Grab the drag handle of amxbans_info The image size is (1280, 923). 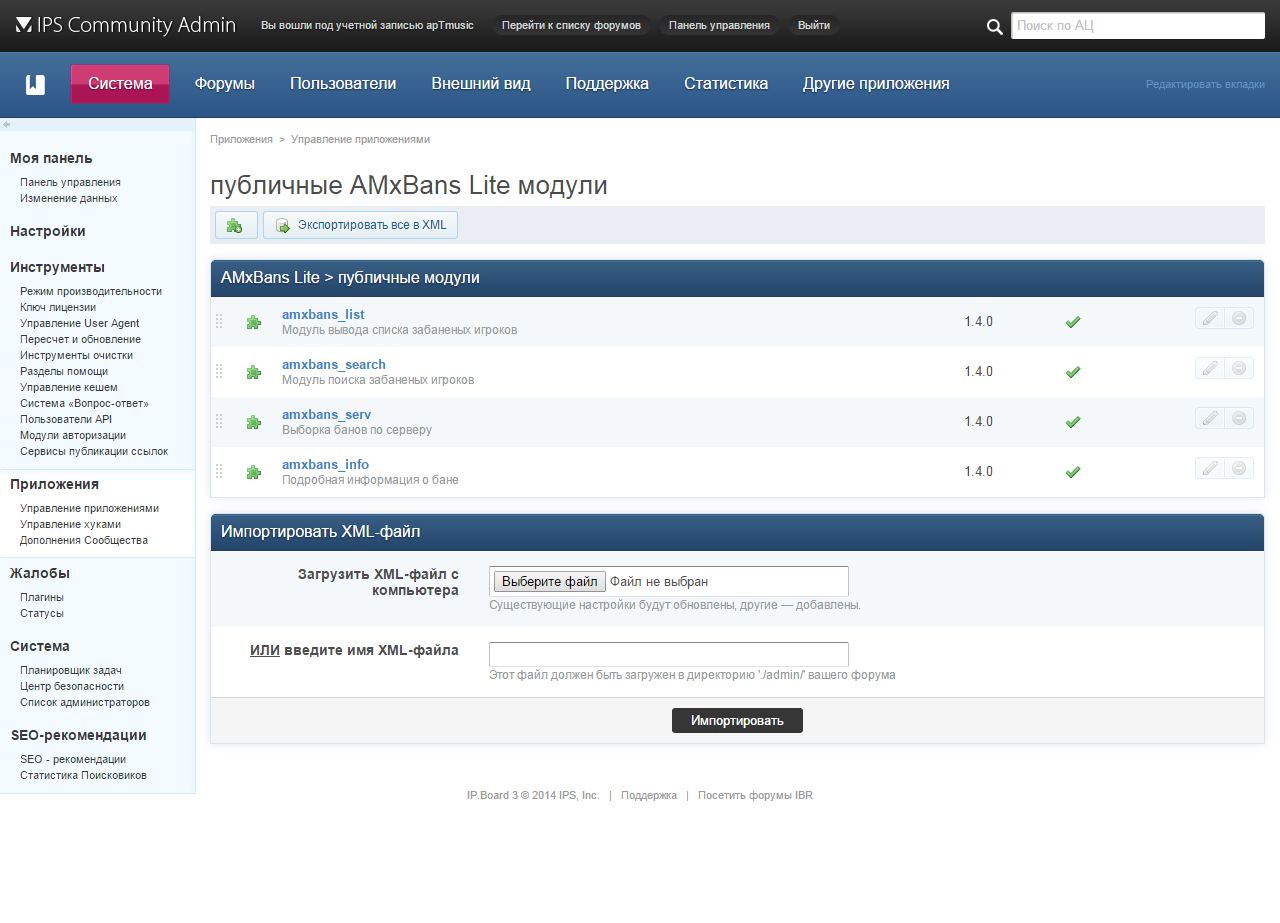(x=219, y=472)
